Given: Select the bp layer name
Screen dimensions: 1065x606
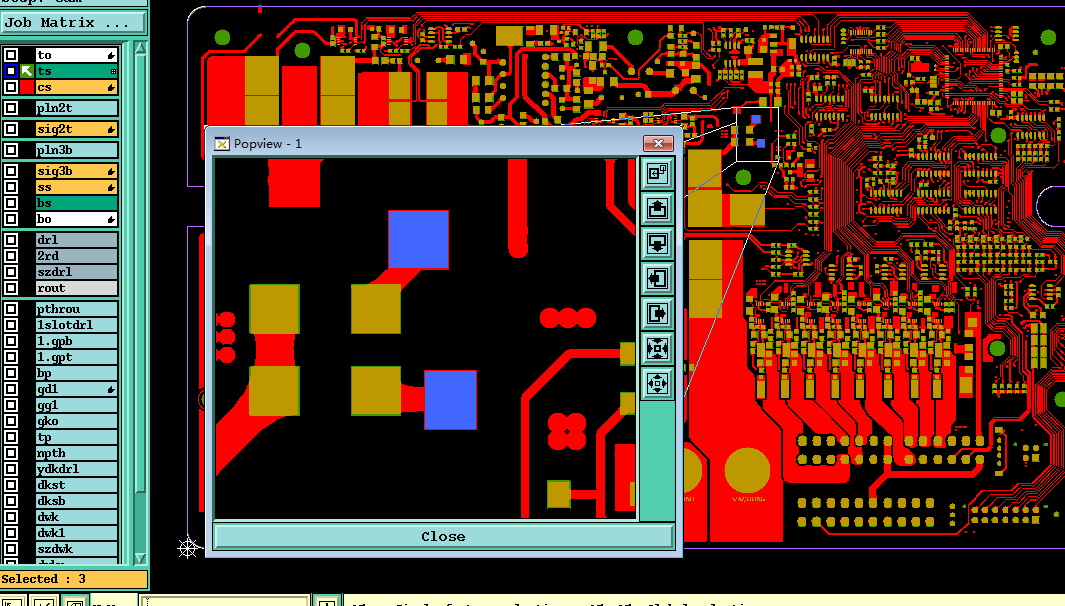Looking at the screenshot, I should (77, 373).
